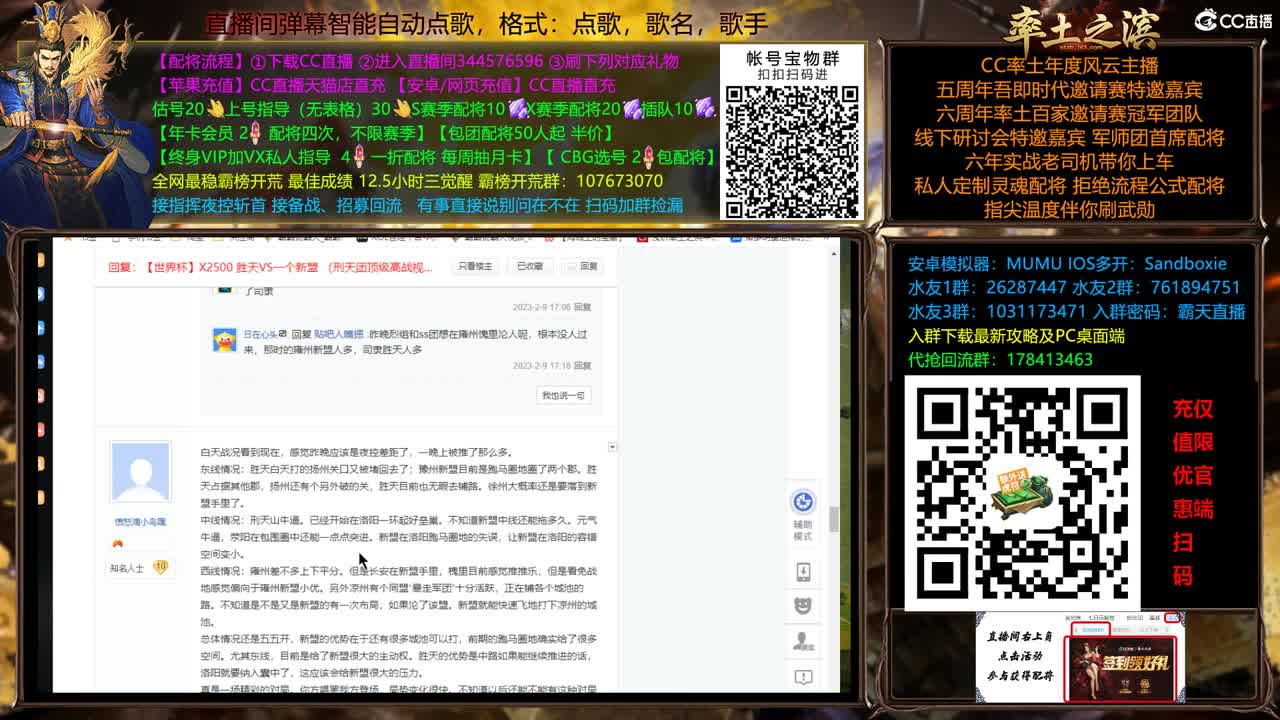
Task: Click the mobile phone download sidebar icon
Action: (x=803, y=572)
